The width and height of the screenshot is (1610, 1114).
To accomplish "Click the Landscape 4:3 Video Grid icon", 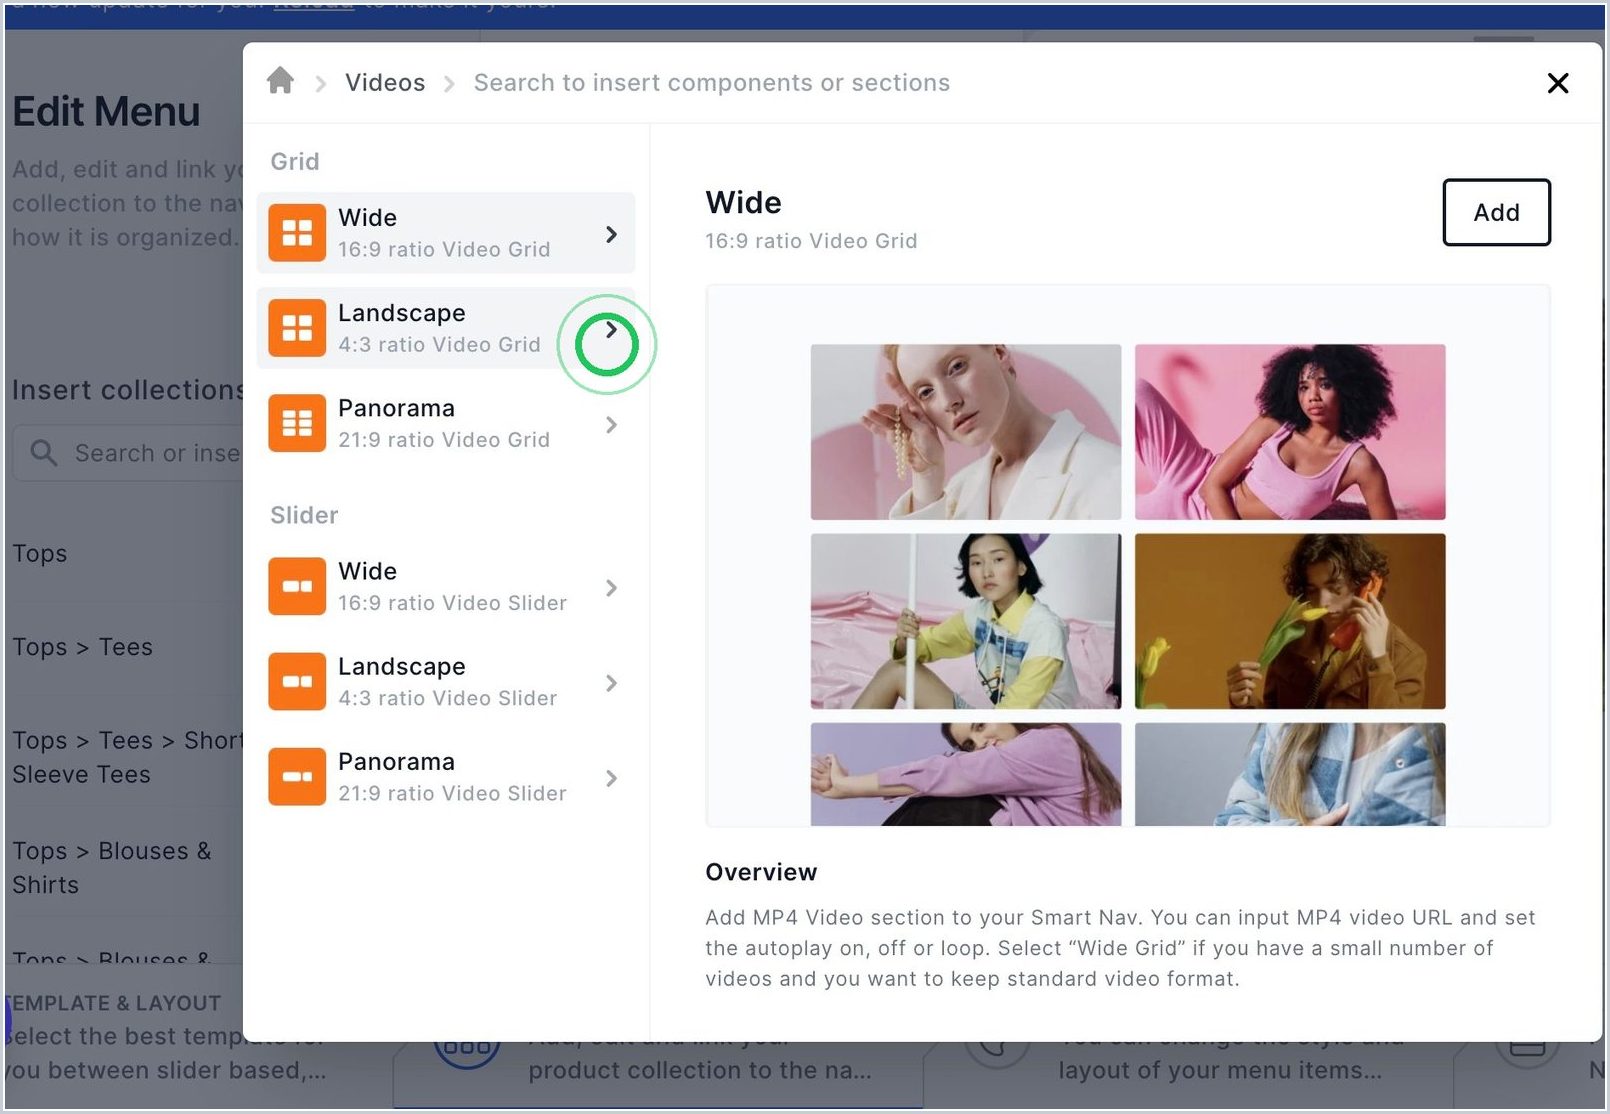I will pos(297,328).
